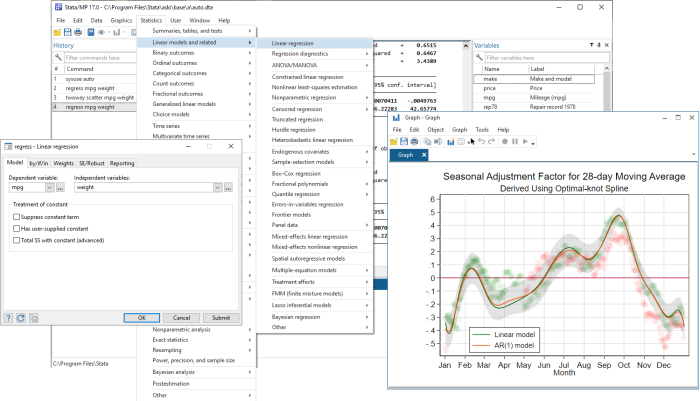Open Object menu in Graph window
This screenshot has width=700, height=401.
click(x=435, y=130)
